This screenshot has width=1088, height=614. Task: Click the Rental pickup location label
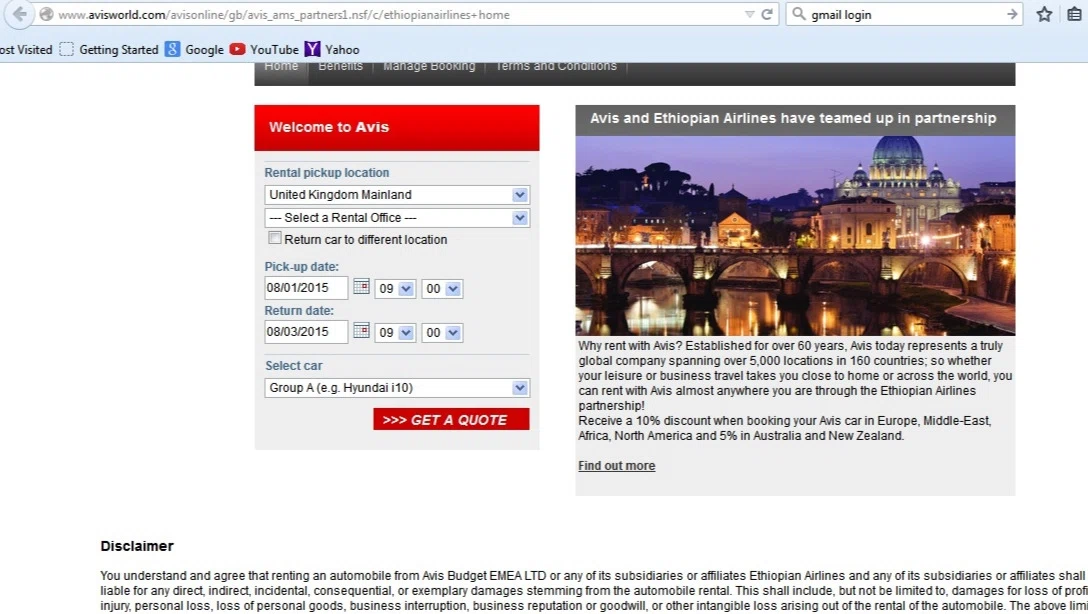[x=327, y=173]
